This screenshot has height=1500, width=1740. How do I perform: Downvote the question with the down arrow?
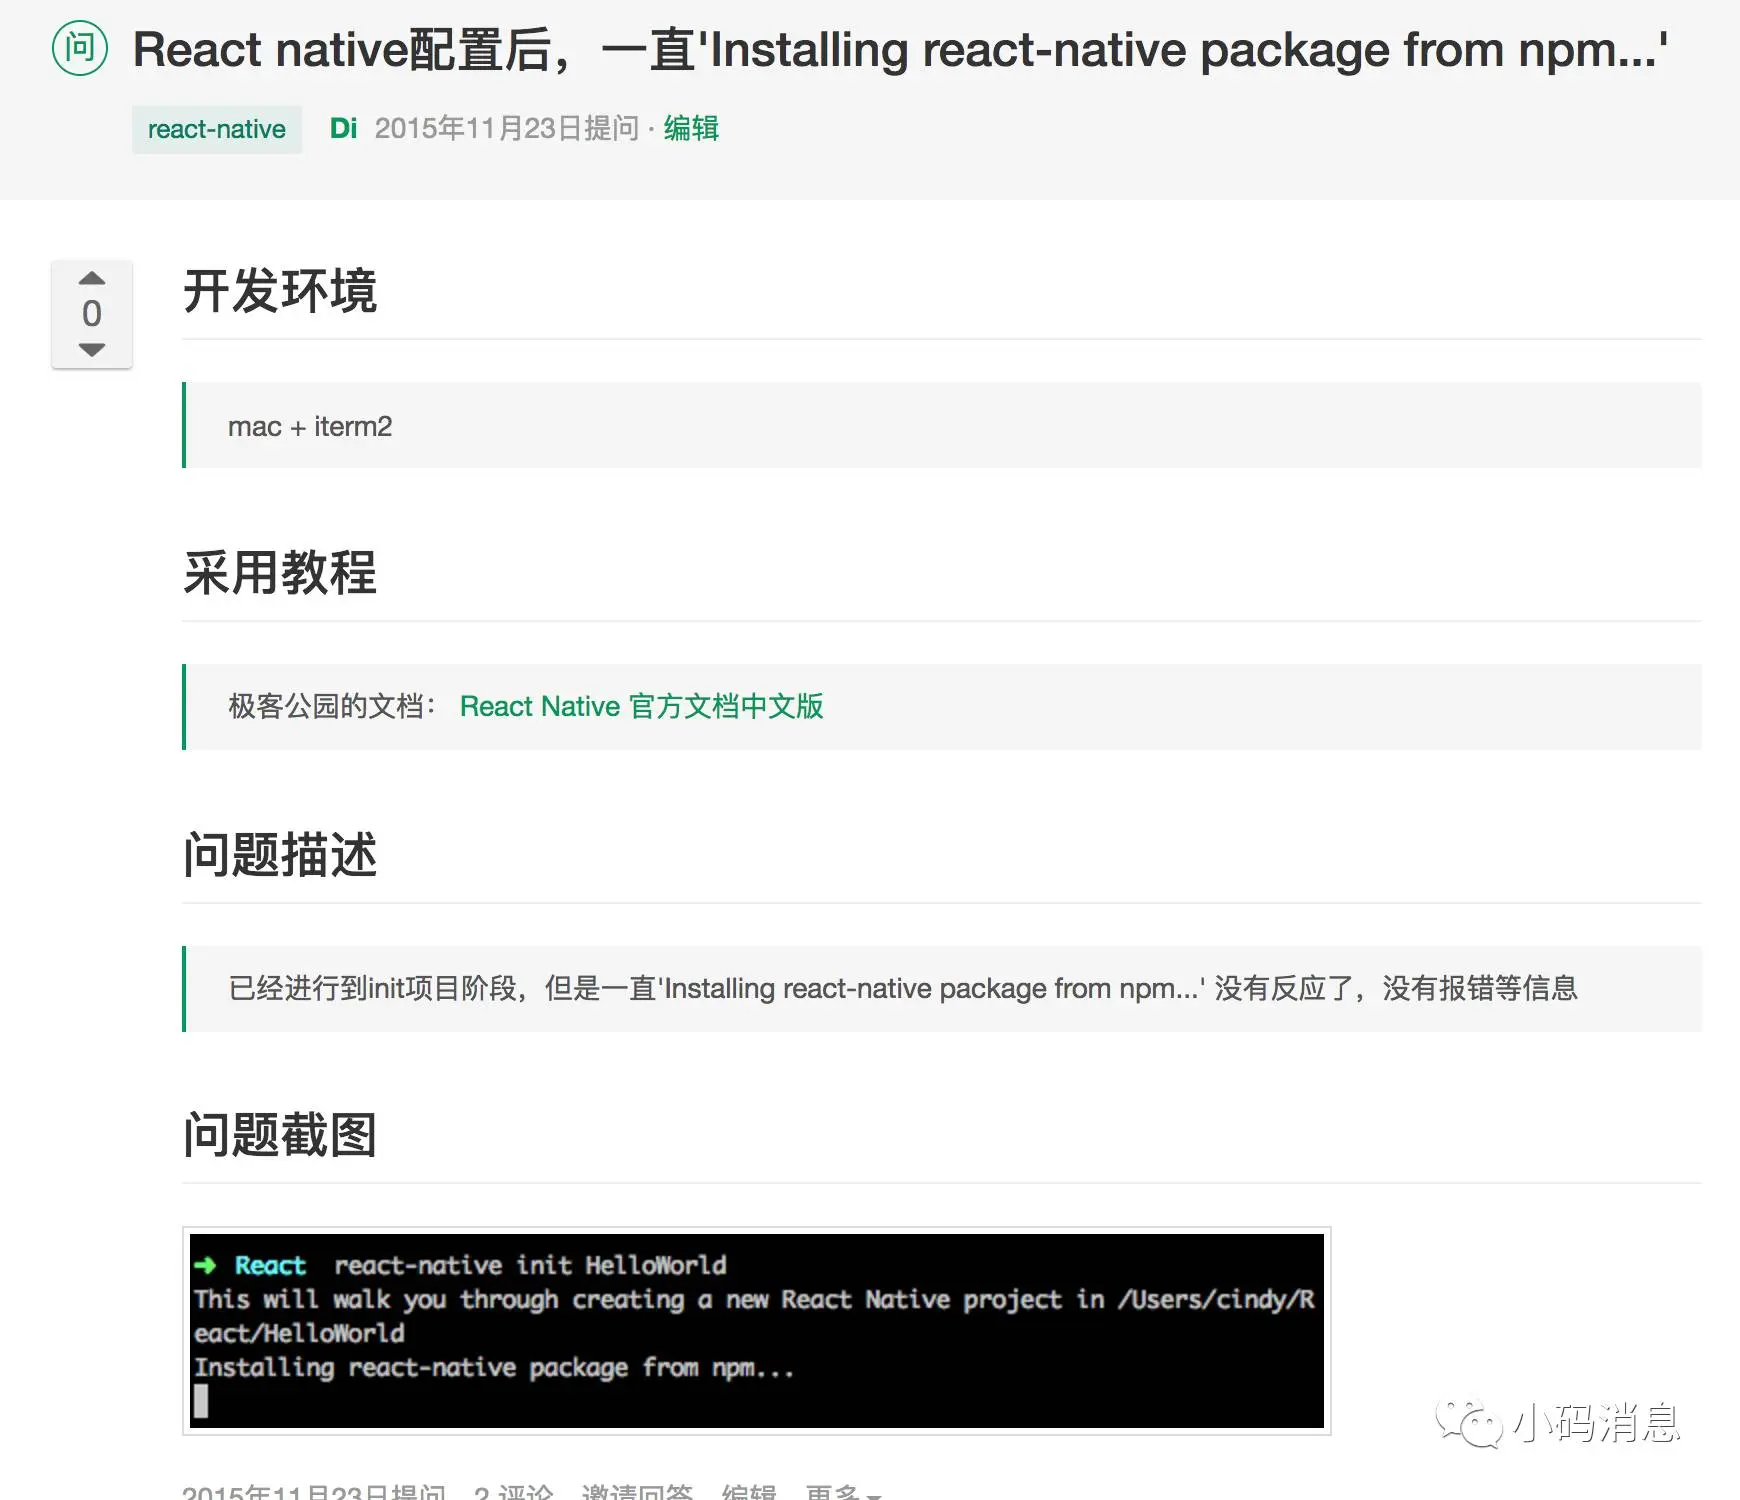pos(92,349)
